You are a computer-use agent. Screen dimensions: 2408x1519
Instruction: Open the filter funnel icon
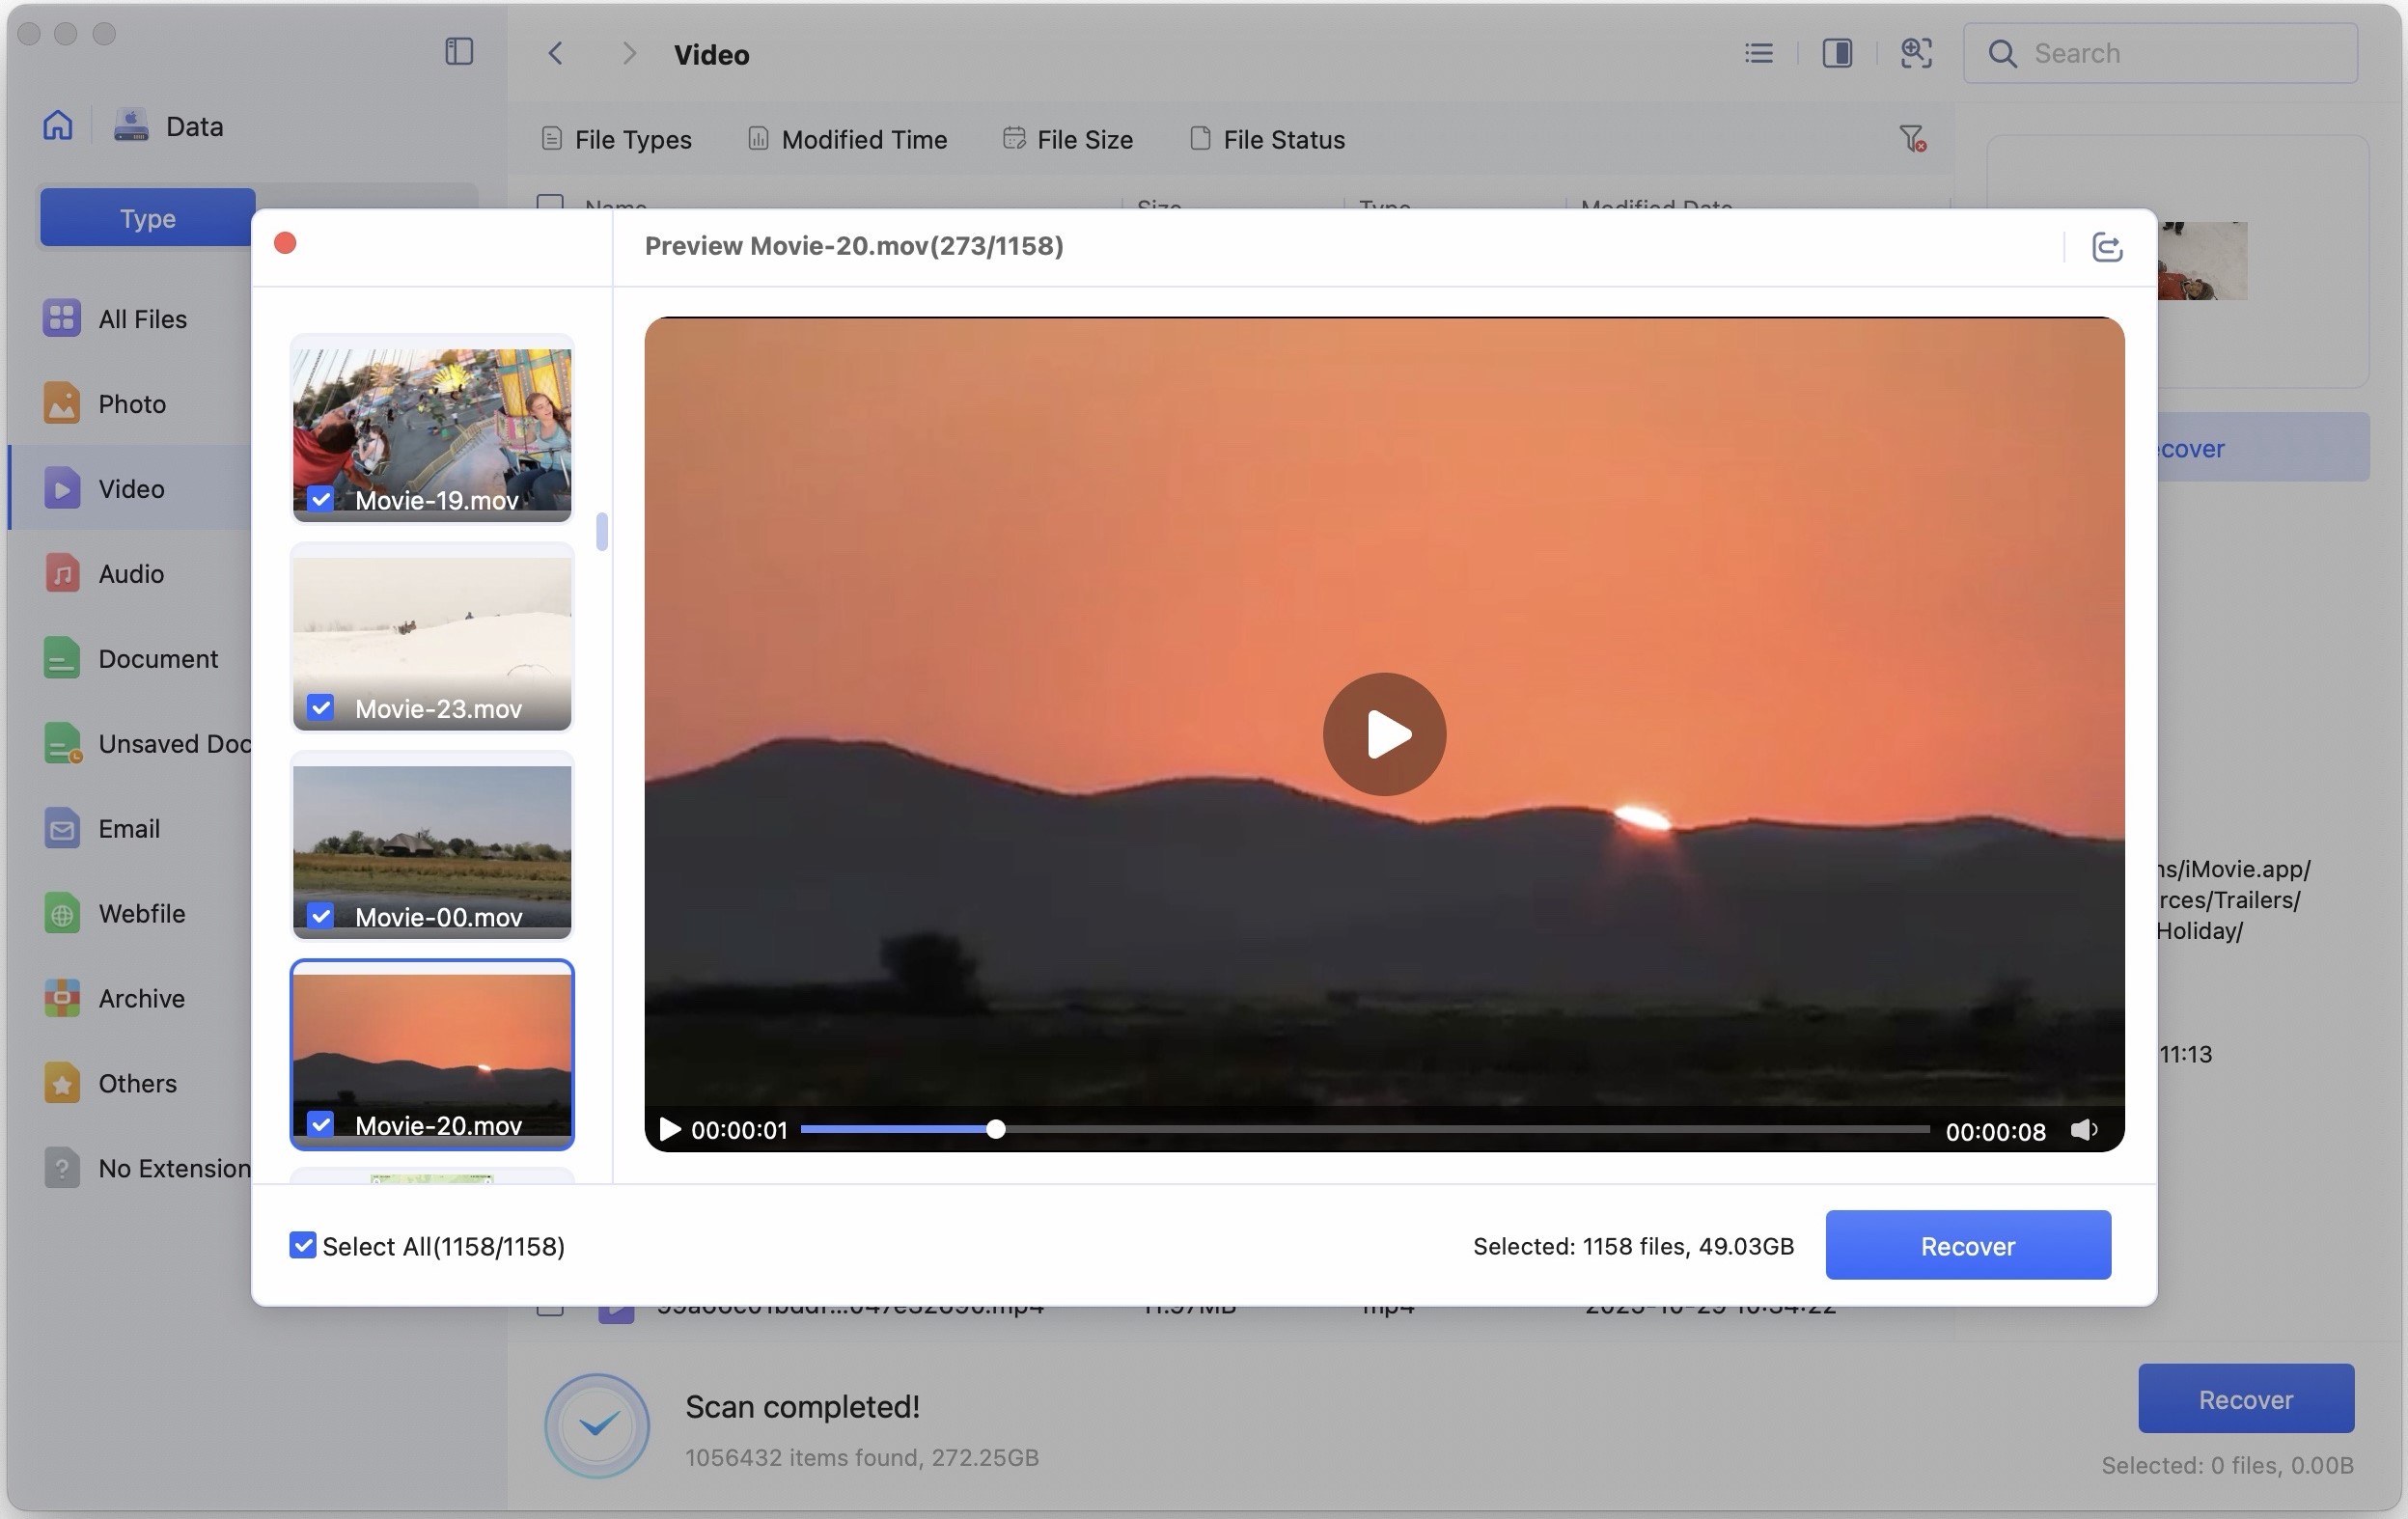(x=1911, y=139)
